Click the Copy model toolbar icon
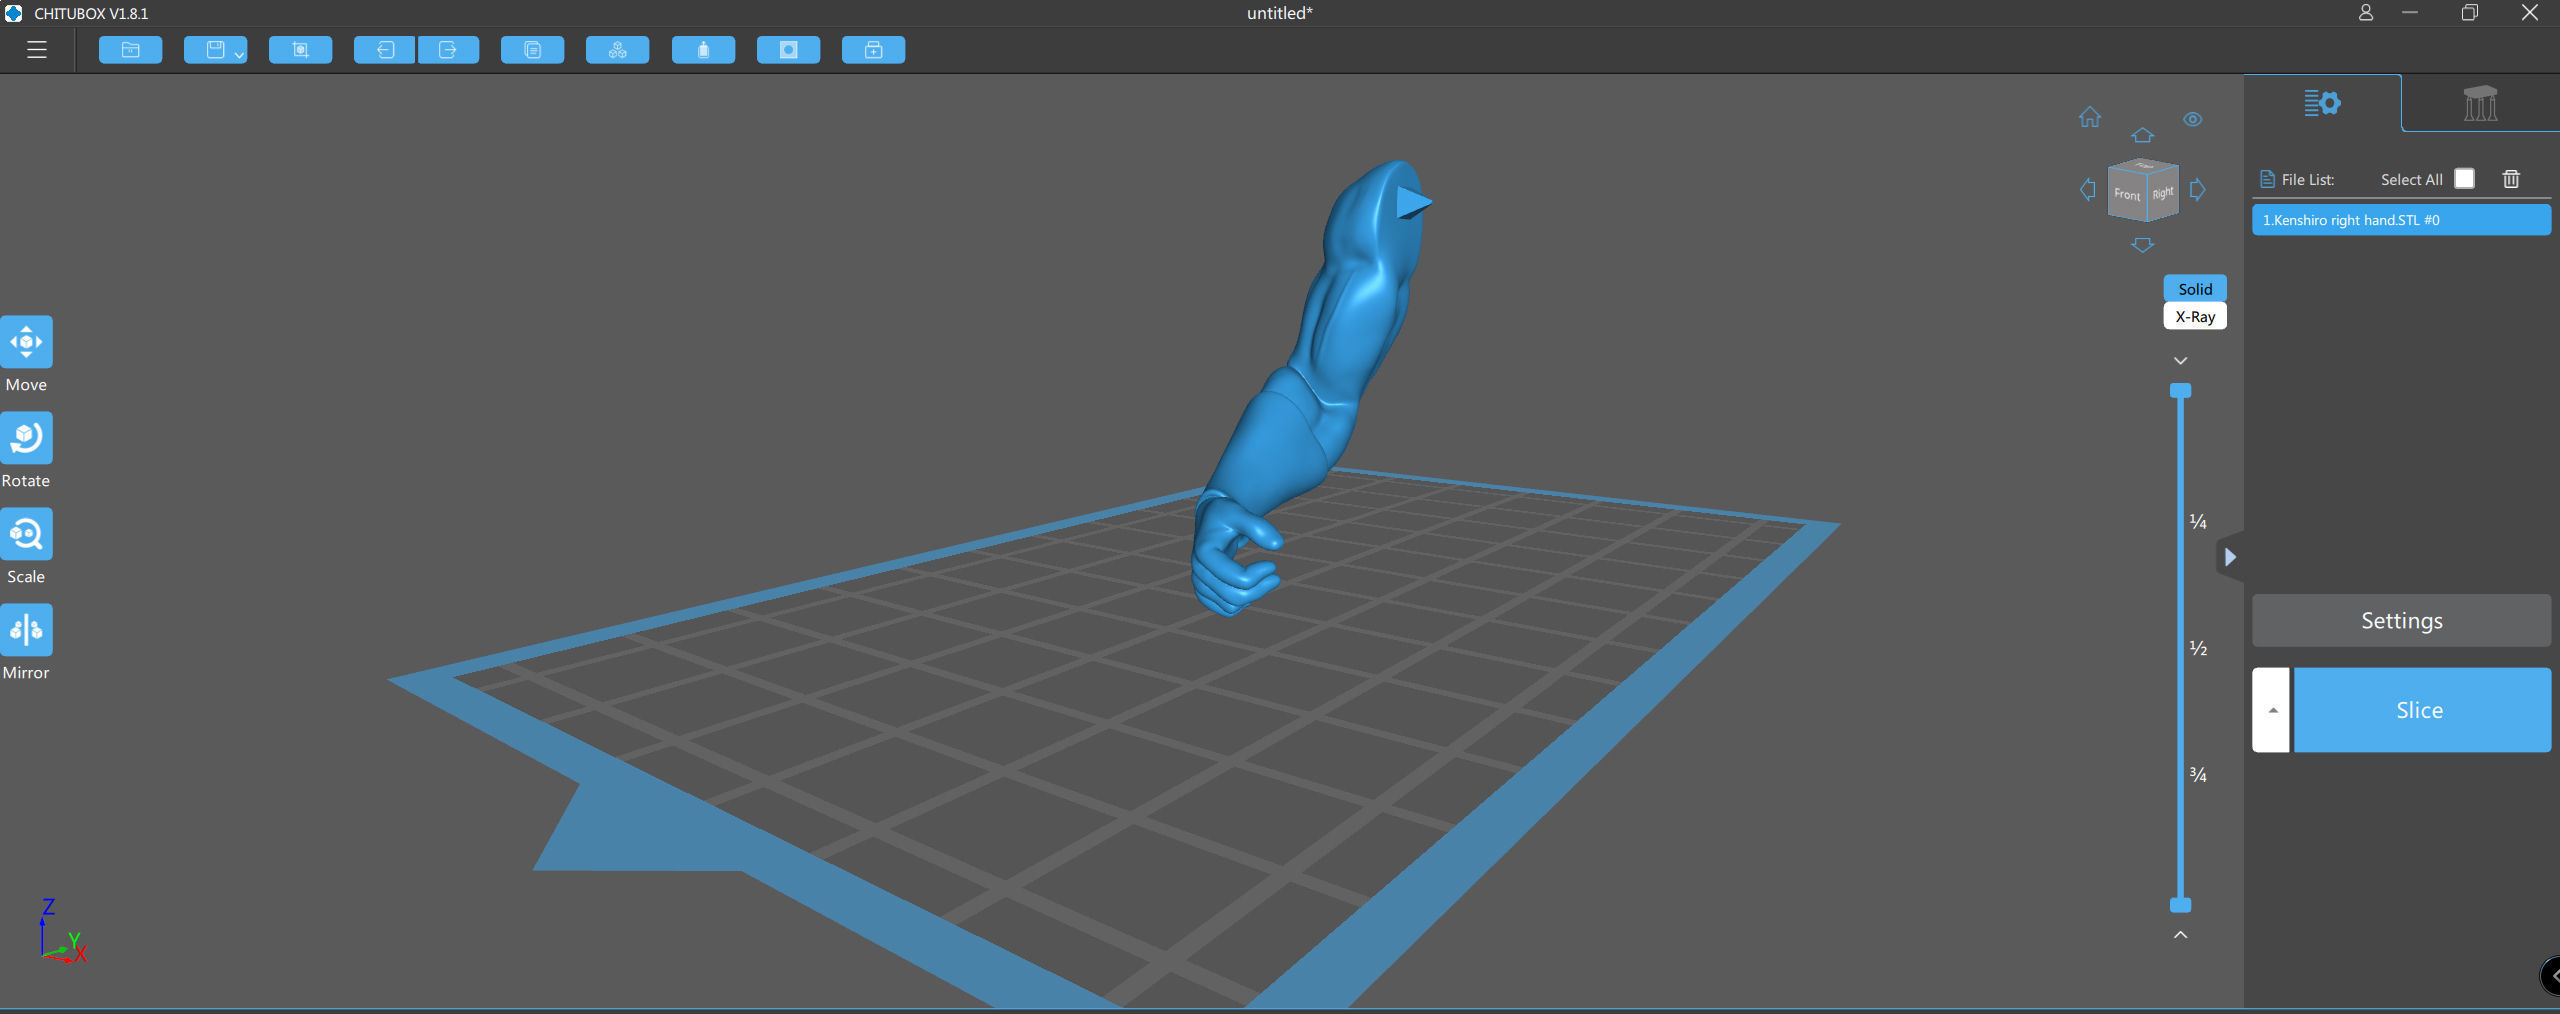Viewport: 2560px width, 1014px height. pos(532,50)
